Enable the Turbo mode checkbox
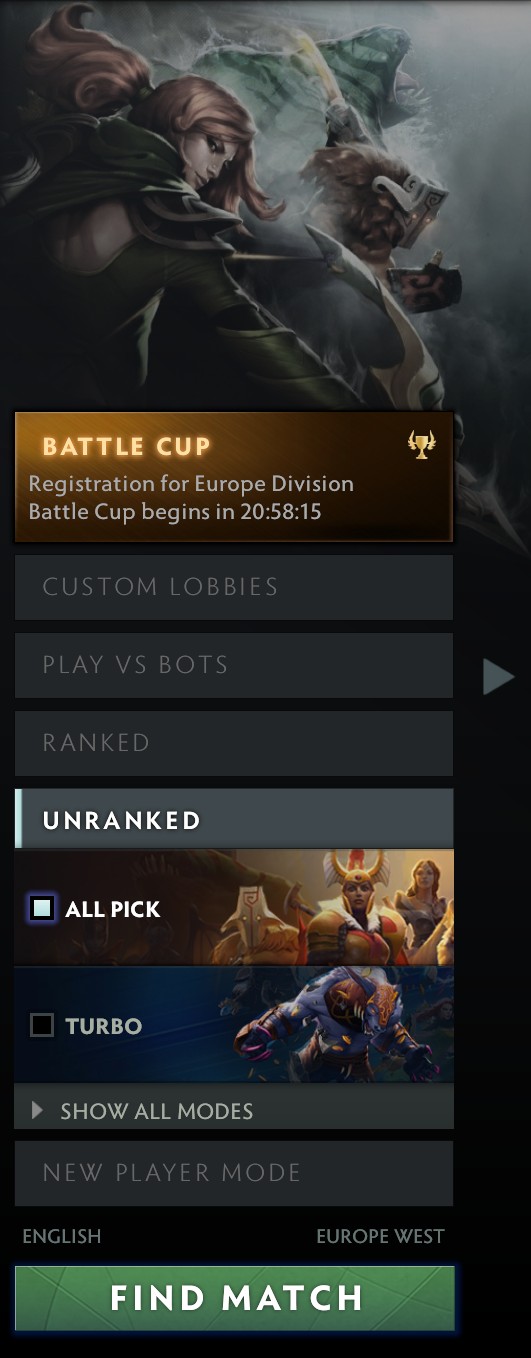This screenshot has width=531, height=1358. click(x=42, y=1025)
